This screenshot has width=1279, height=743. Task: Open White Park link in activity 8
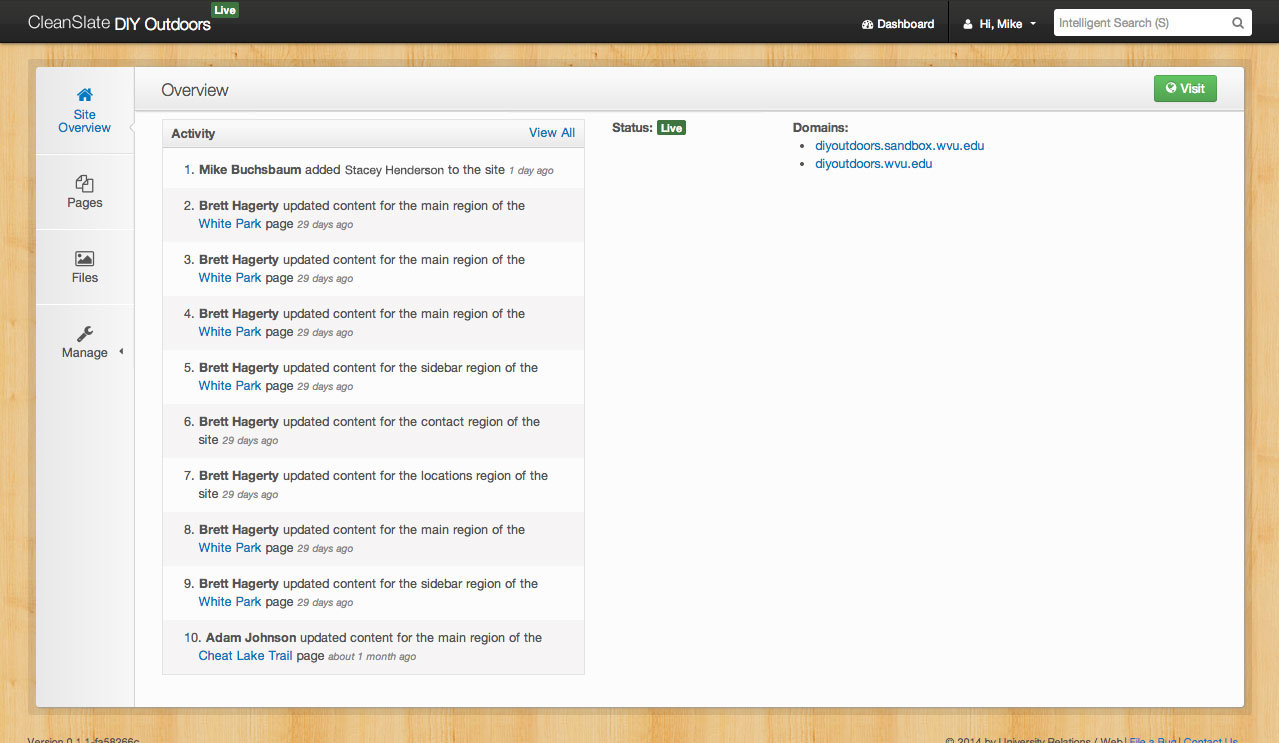pyautogui.click(x=230, y=548)
